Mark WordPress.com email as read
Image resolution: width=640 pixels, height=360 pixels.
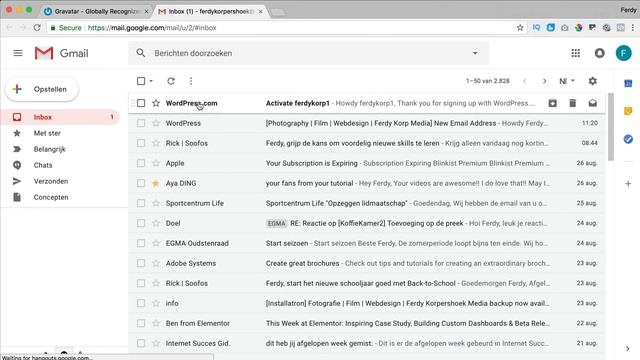pyautogui.click(x=593, y=103)
